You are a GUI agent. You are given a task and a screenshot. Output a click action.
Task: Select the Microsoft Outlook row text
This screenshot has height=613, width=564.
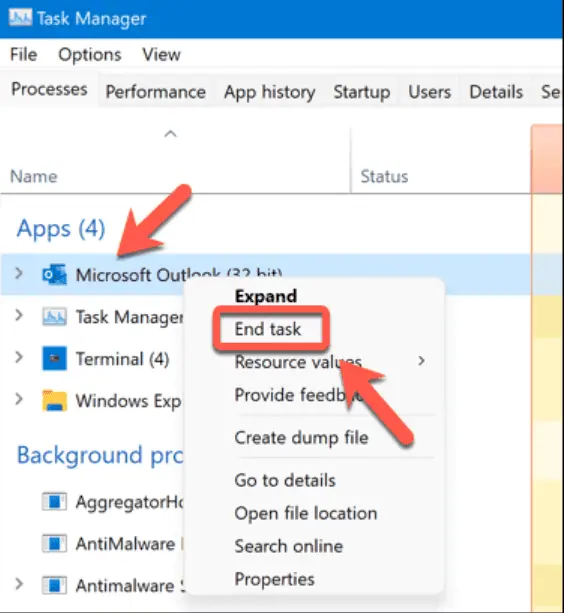[179, 274]
